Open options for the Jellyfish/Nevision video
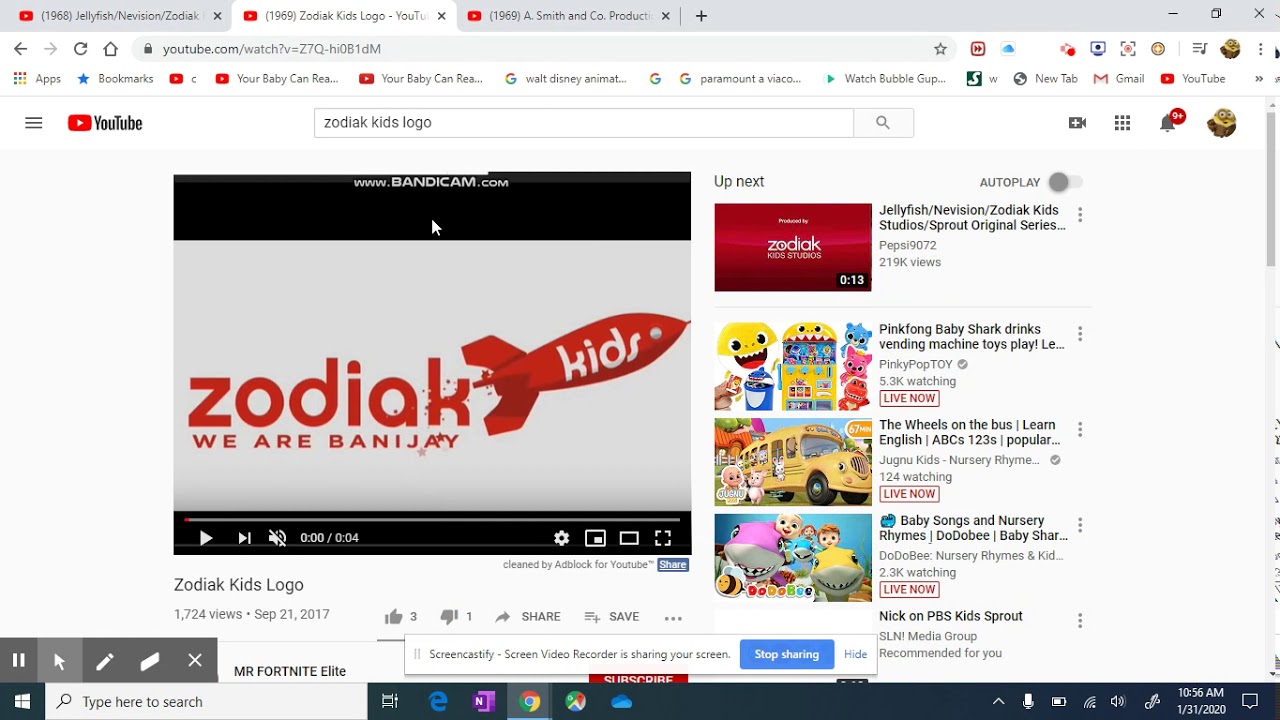The image size is (1280, 720). pyautogui.click(x=1080, y=215)
